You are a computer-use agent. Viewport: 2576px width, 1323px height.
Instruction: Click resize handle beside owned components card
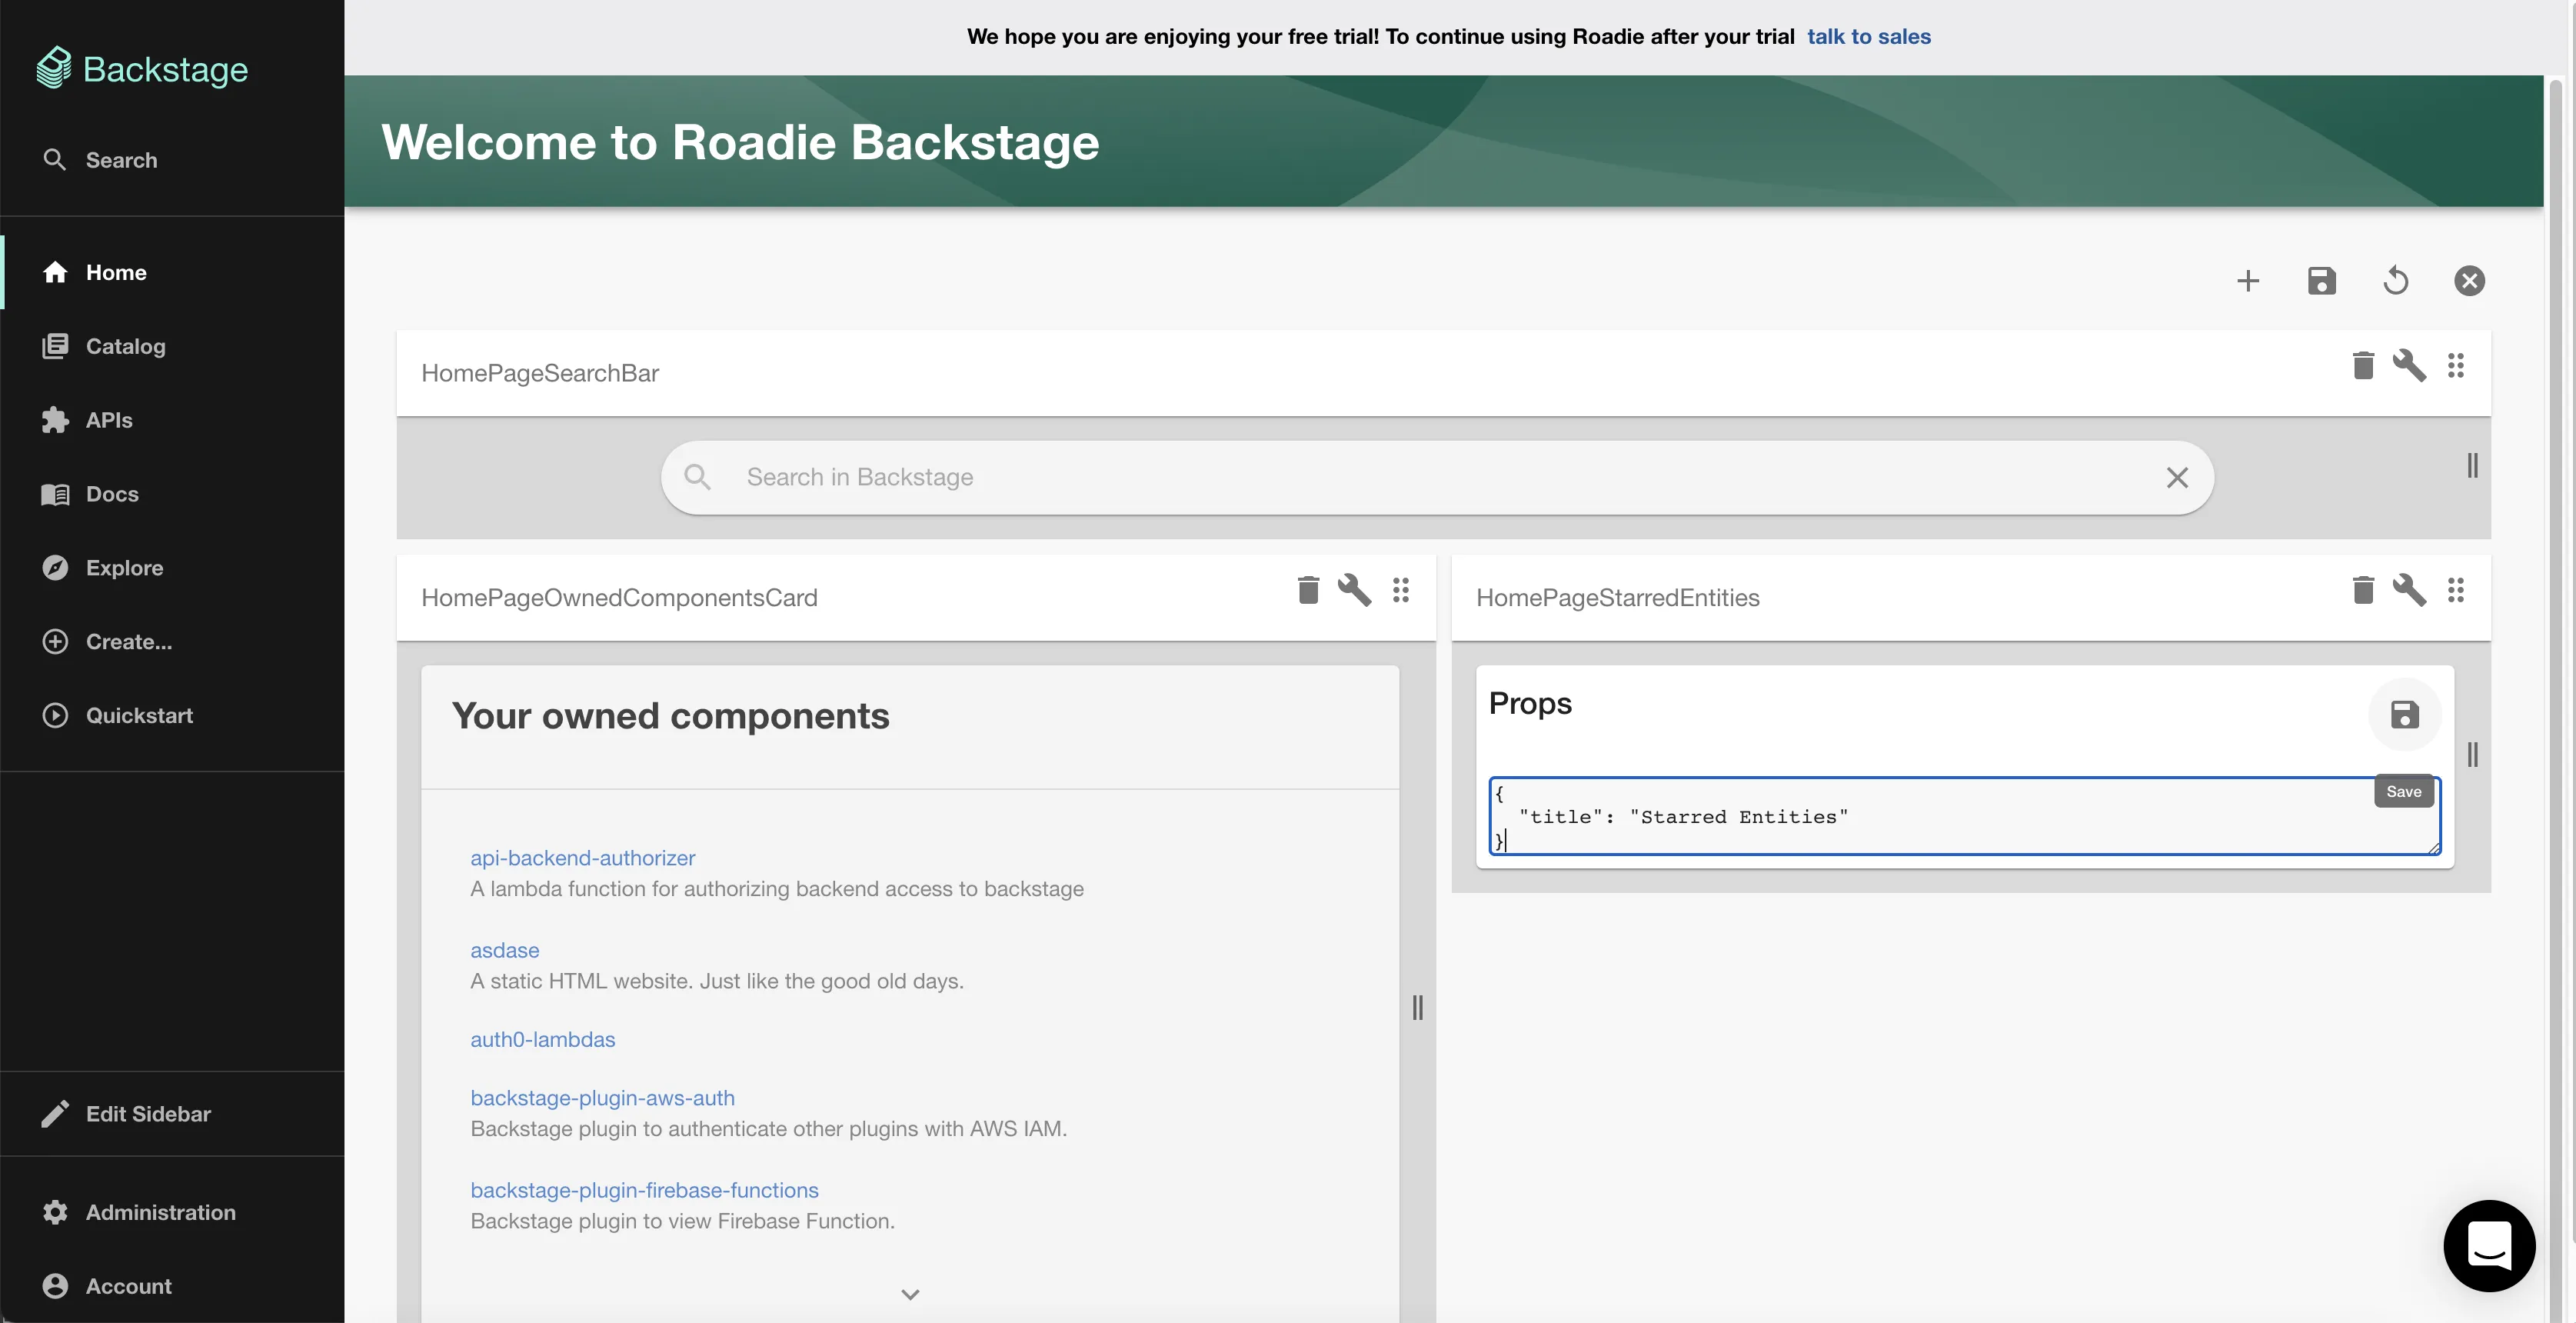point(1417,1007)
